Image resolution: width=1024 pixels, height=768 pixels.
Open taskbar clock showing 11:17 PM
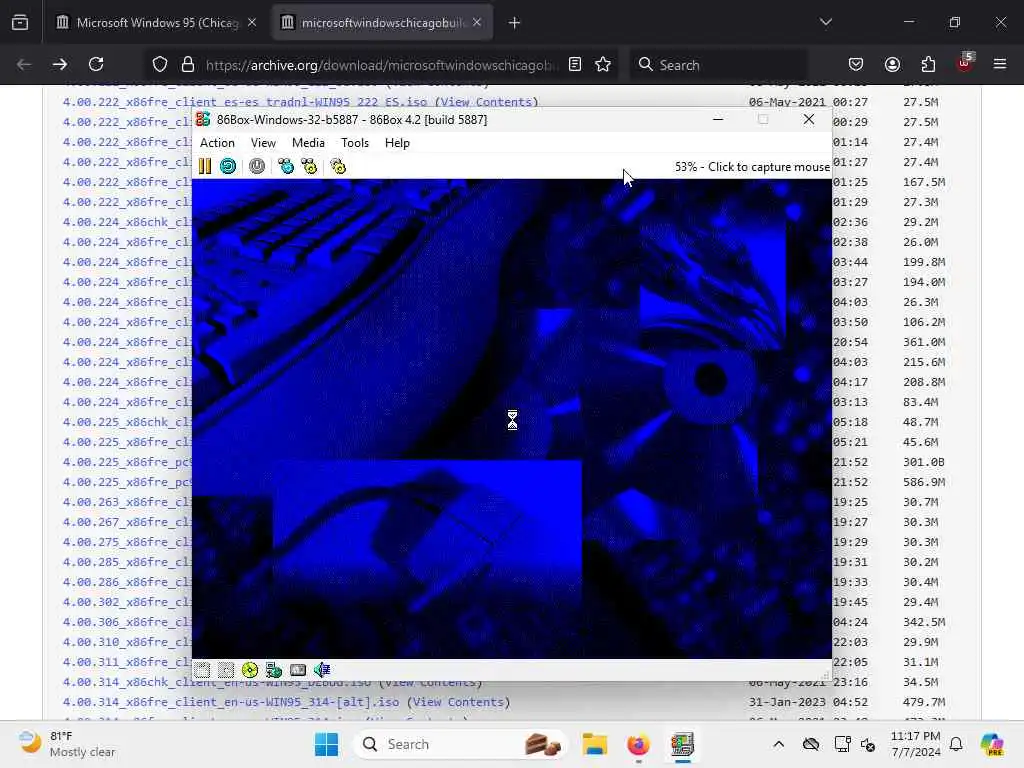pos(916,744)
